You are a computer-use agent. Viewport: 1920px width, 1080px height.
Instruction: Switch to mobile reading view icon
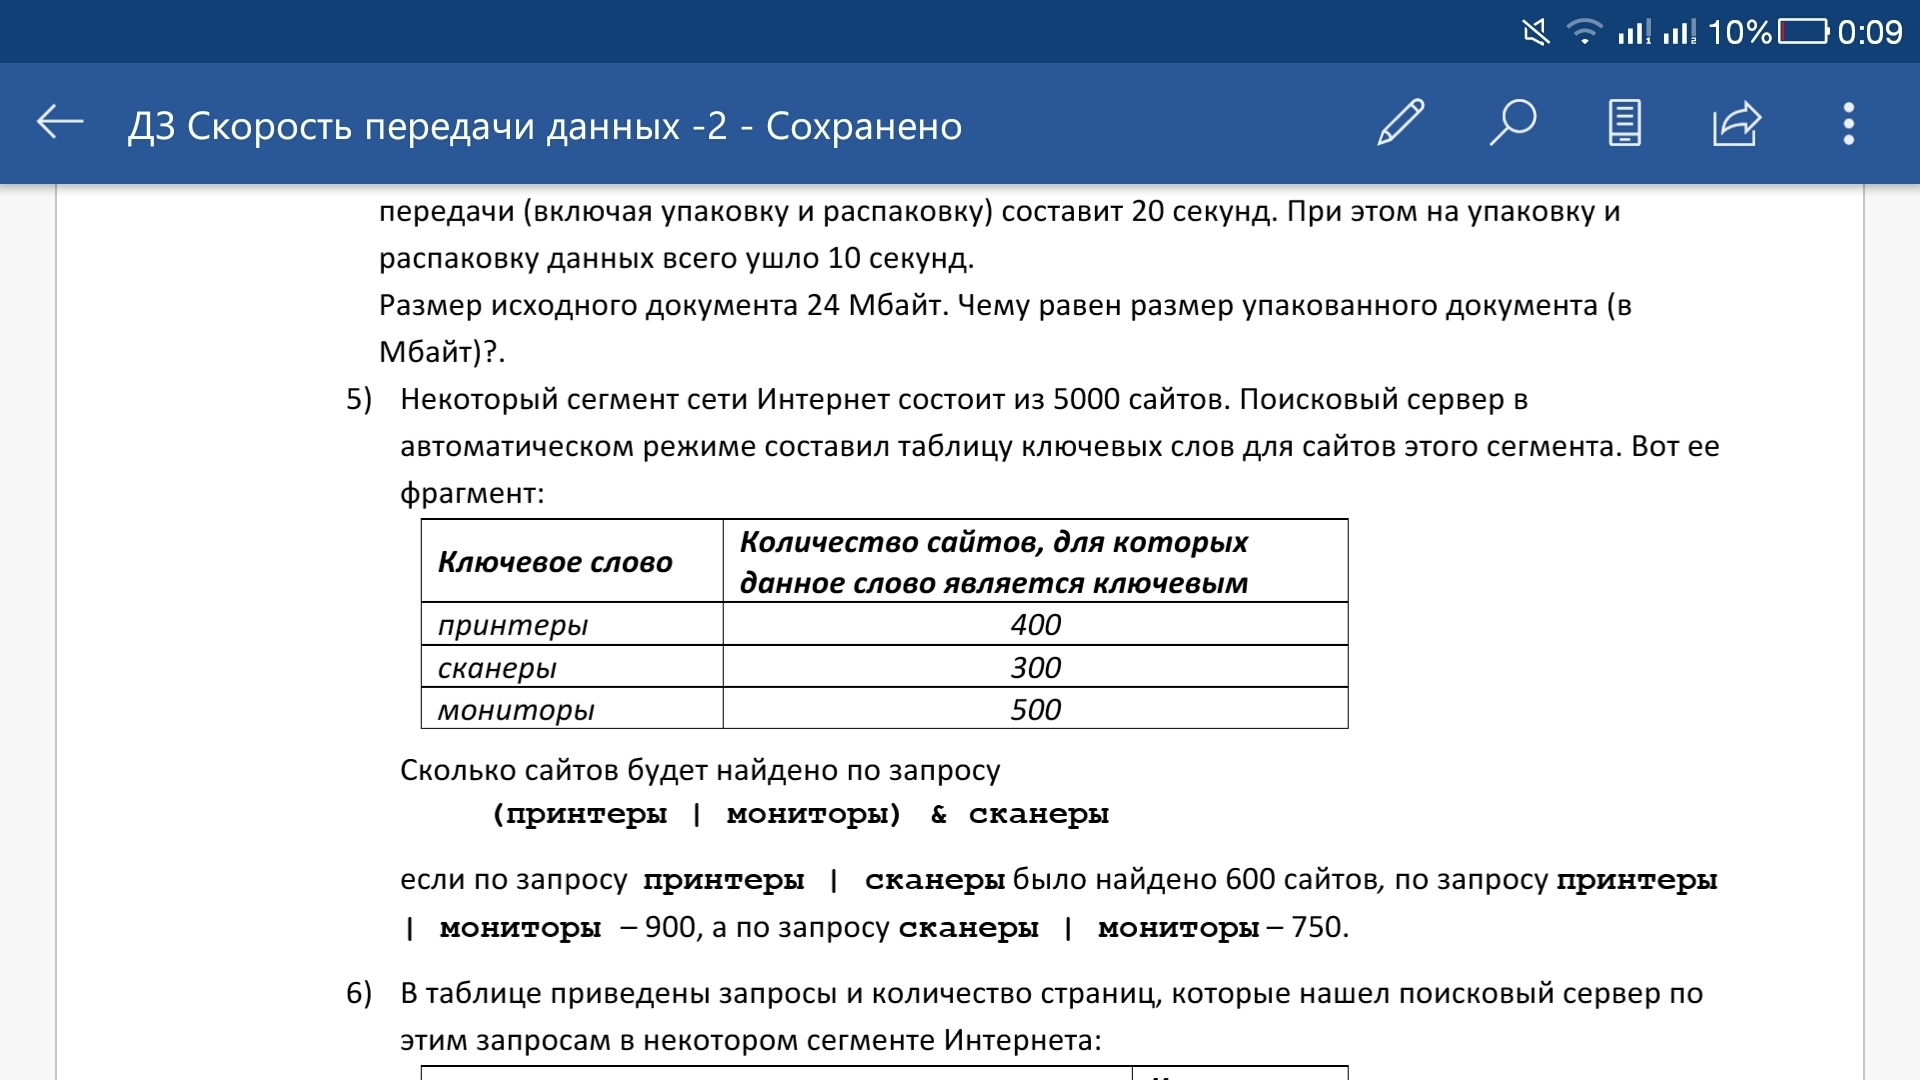[1624, 124]
